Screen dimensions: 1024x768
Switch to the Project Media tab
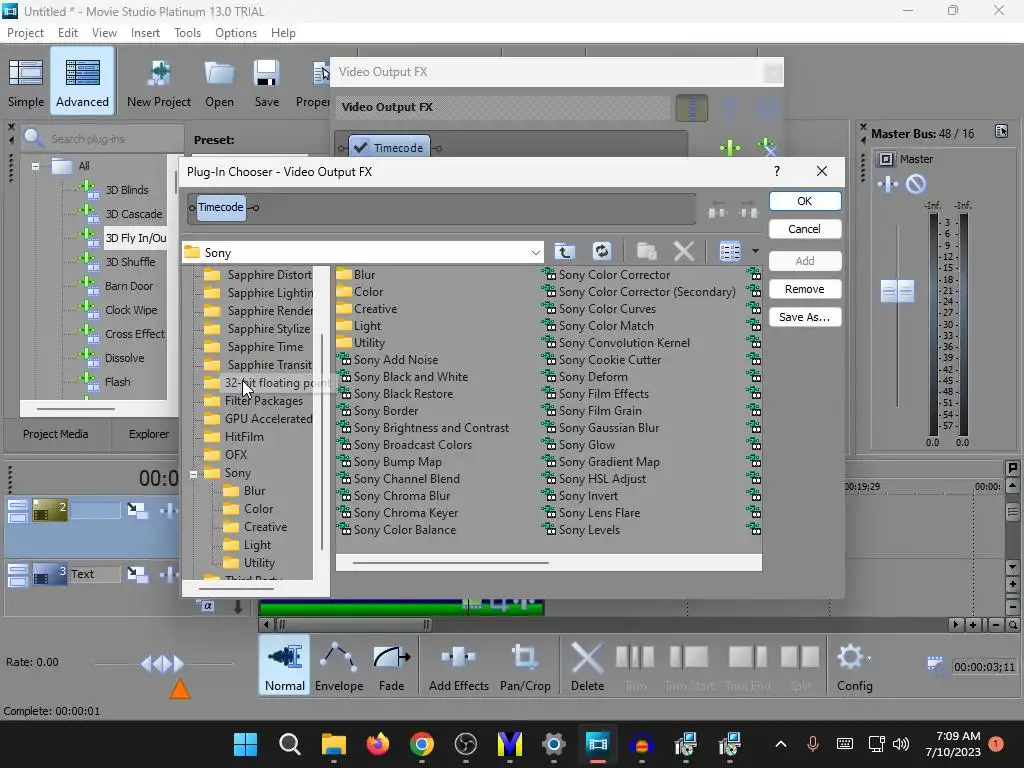tap(56, 434)
